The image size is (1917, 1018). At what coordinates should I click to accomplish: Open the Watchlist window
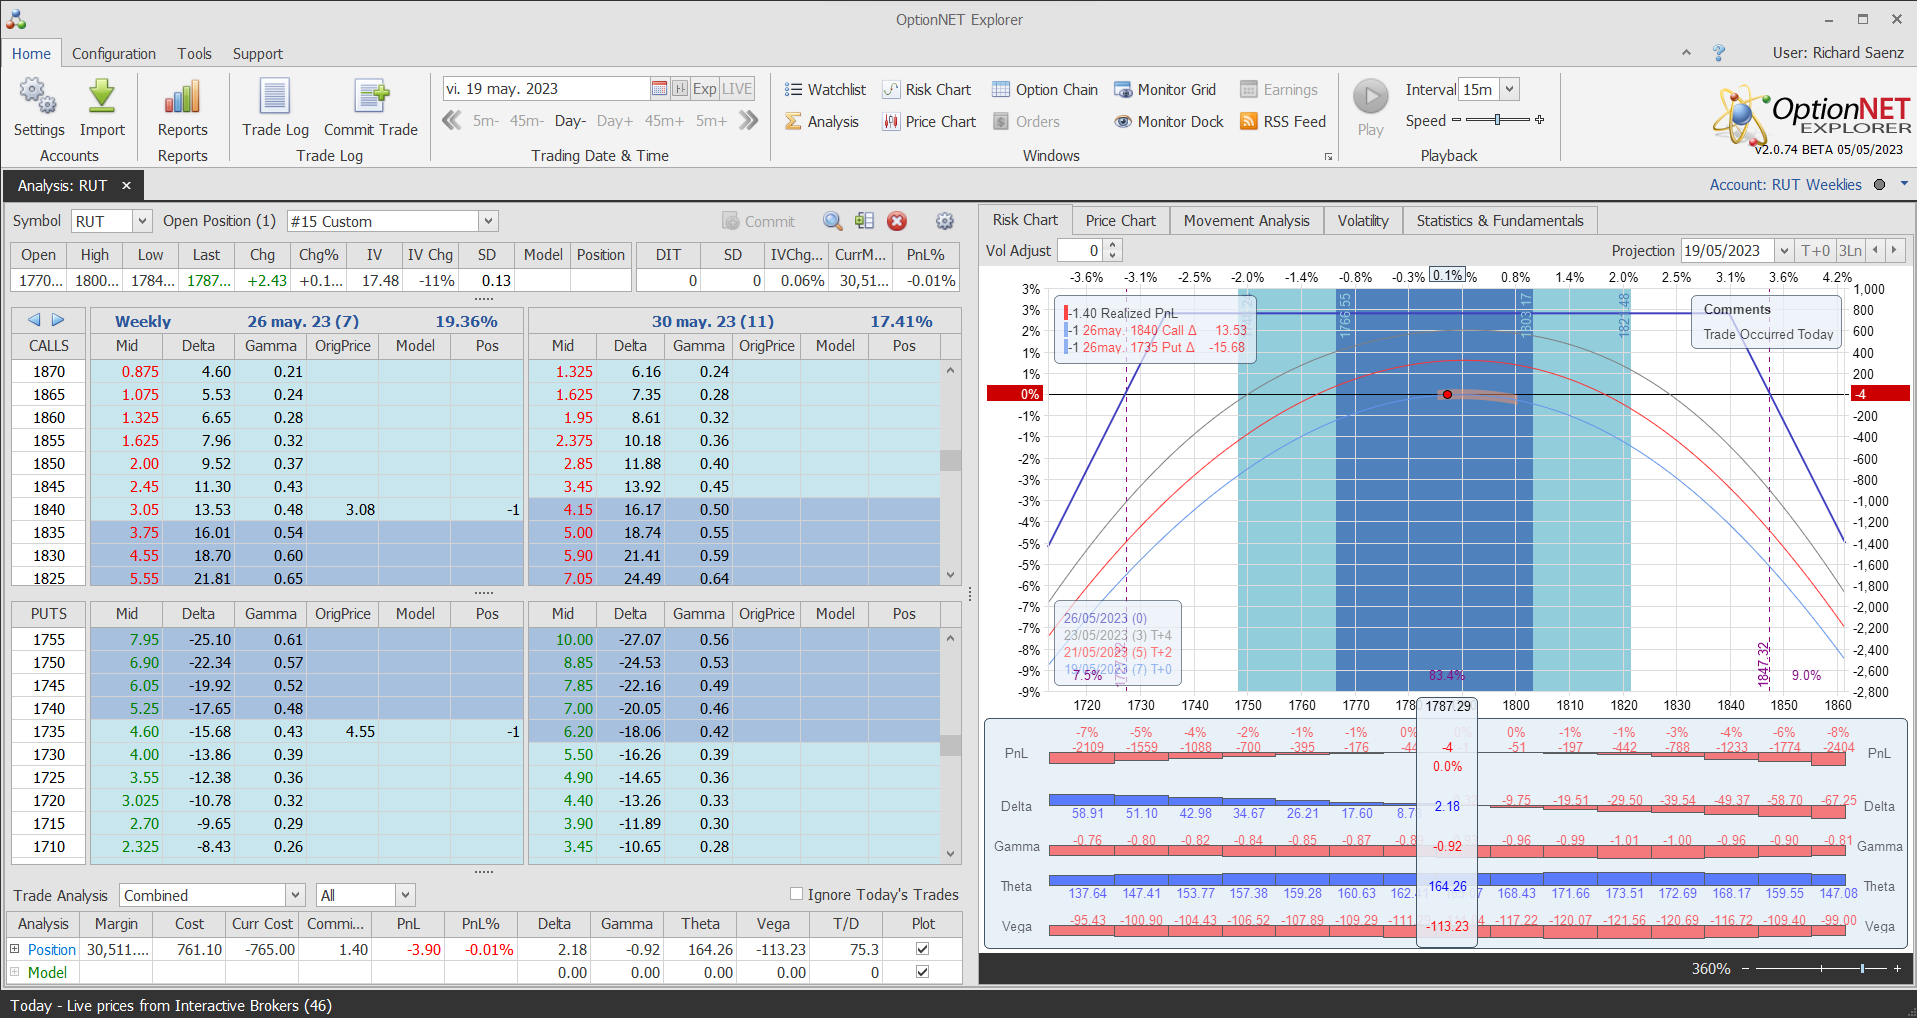coord(825,90)
